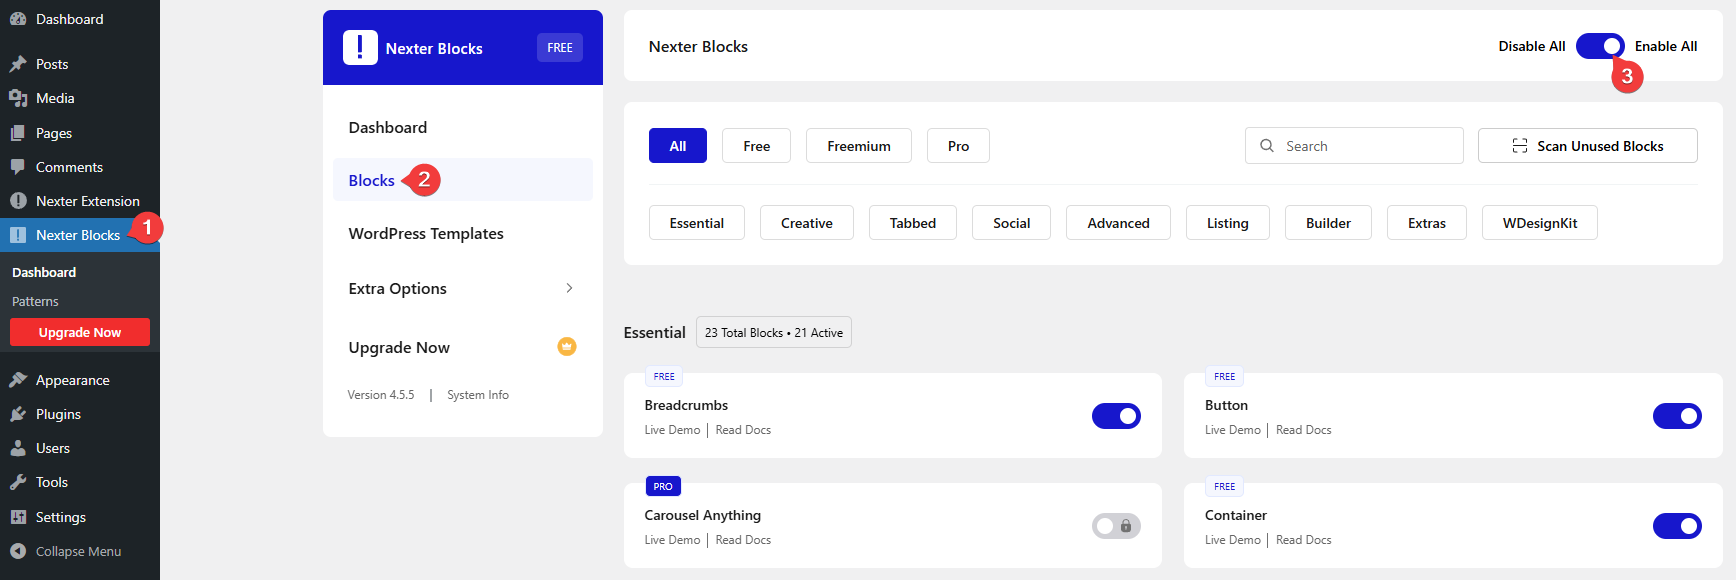Viewport: 1736px width, 580px height.
Task: Click the '23 Total Blocks • 21 Active' badge
Action: (x=774, y=332)
